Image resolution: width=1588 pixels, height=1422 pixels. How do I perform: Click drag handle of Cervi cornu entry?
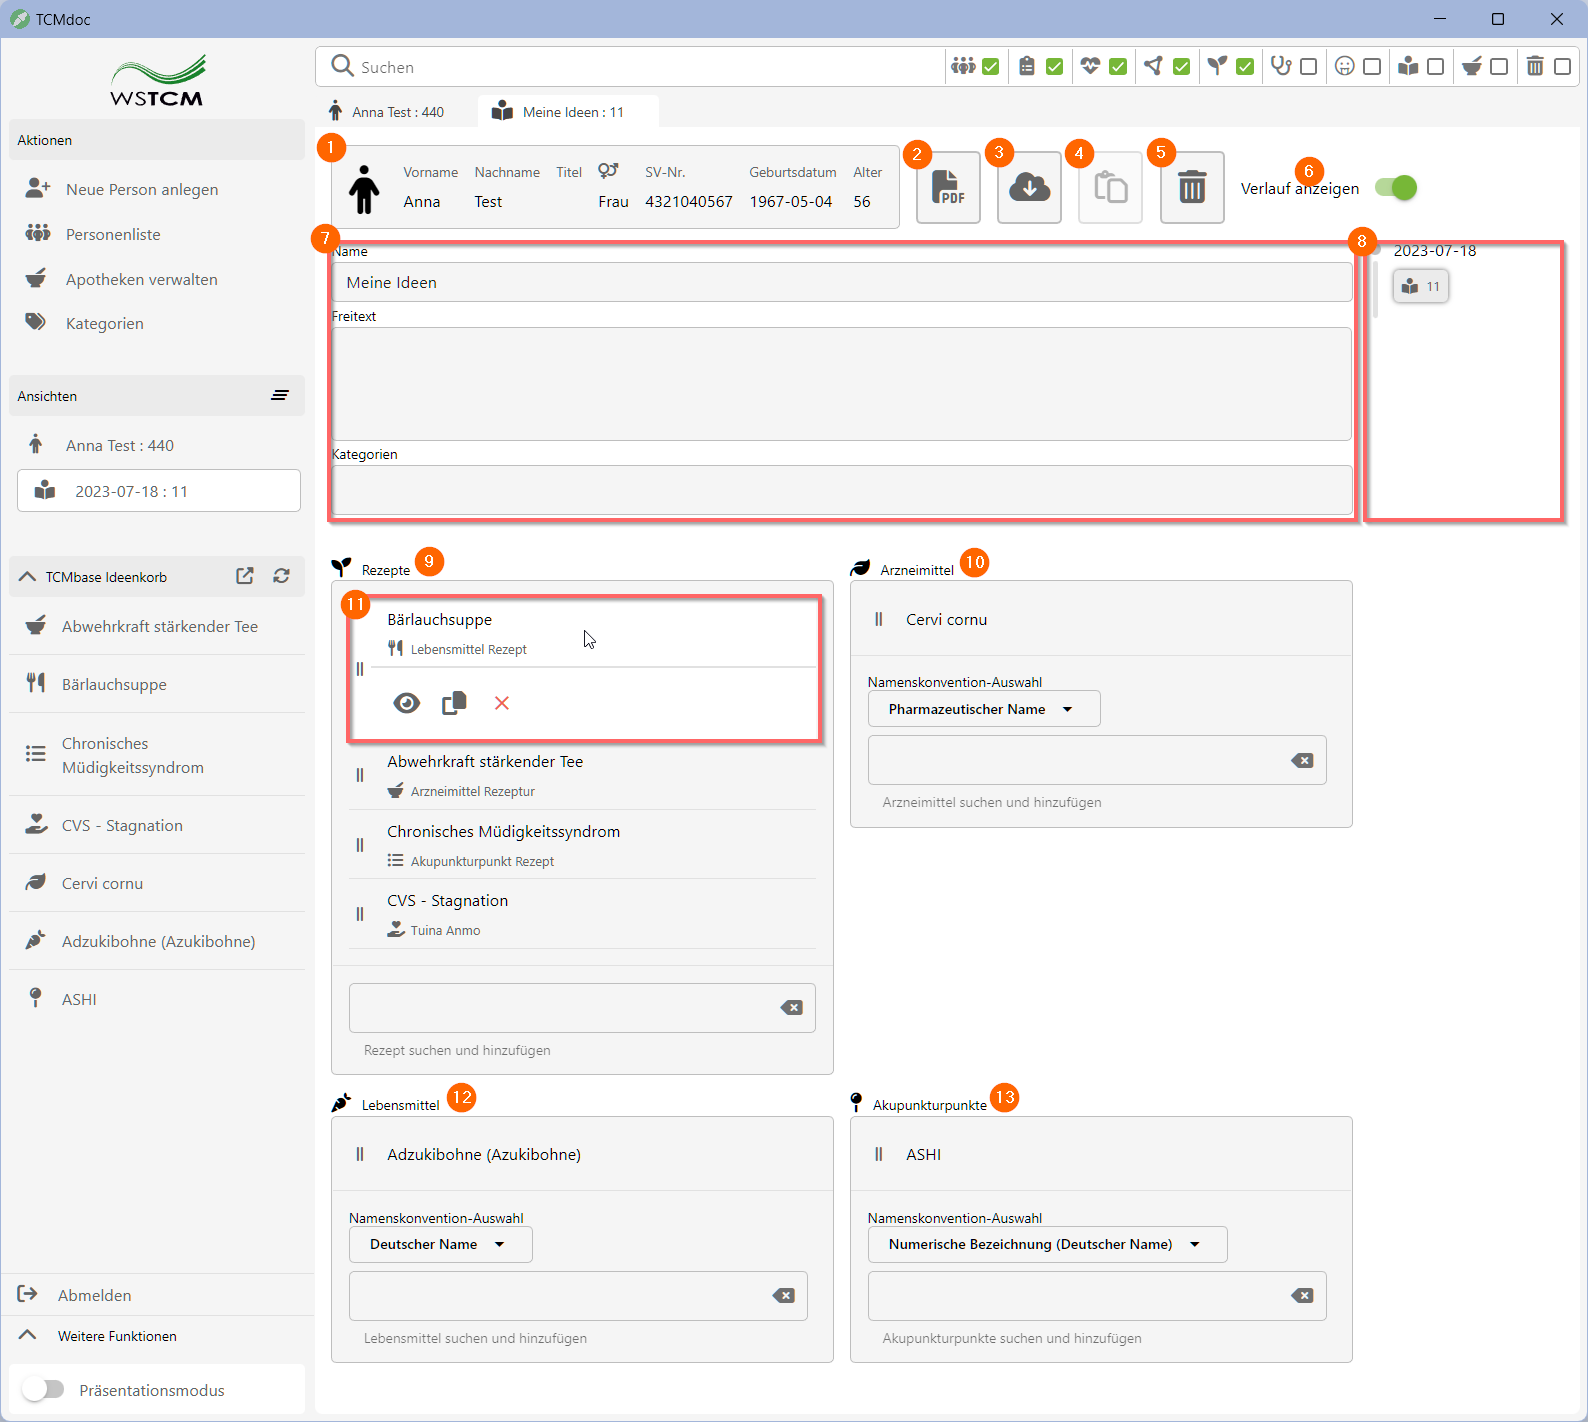click(x=878, y=619)
